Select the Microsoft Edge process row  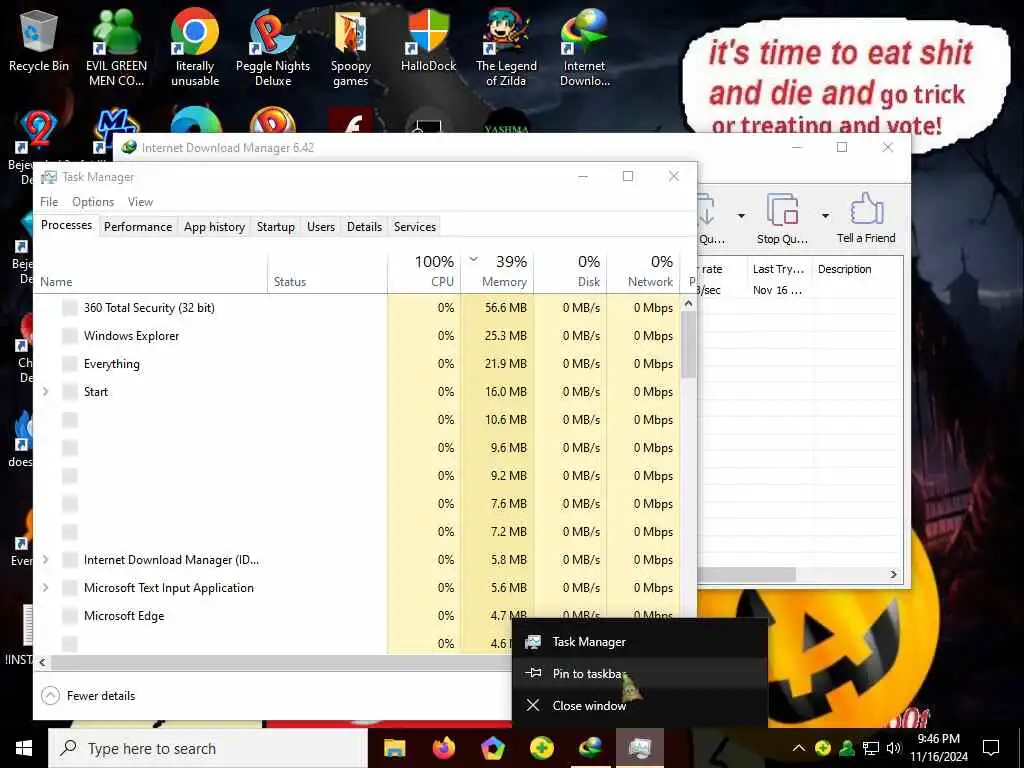(357, 616)
